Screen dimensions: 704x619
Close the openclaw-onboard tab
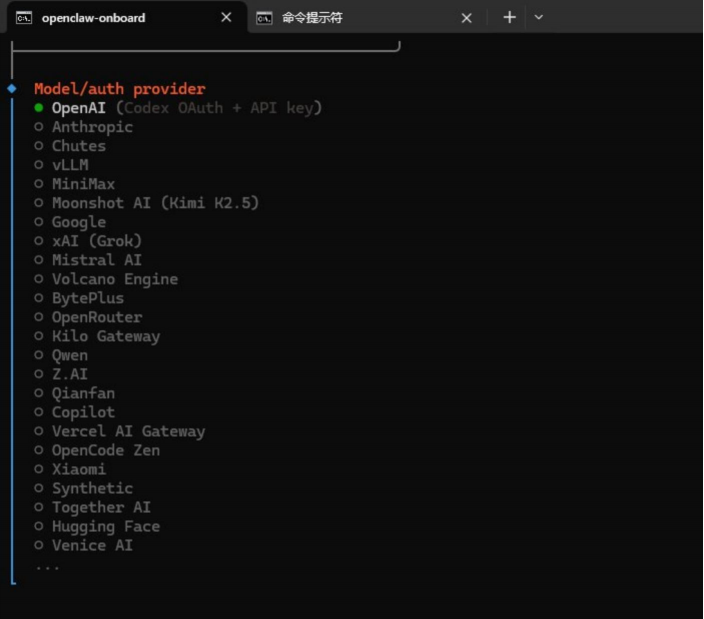pyautogui.click(x=226, y=18)
